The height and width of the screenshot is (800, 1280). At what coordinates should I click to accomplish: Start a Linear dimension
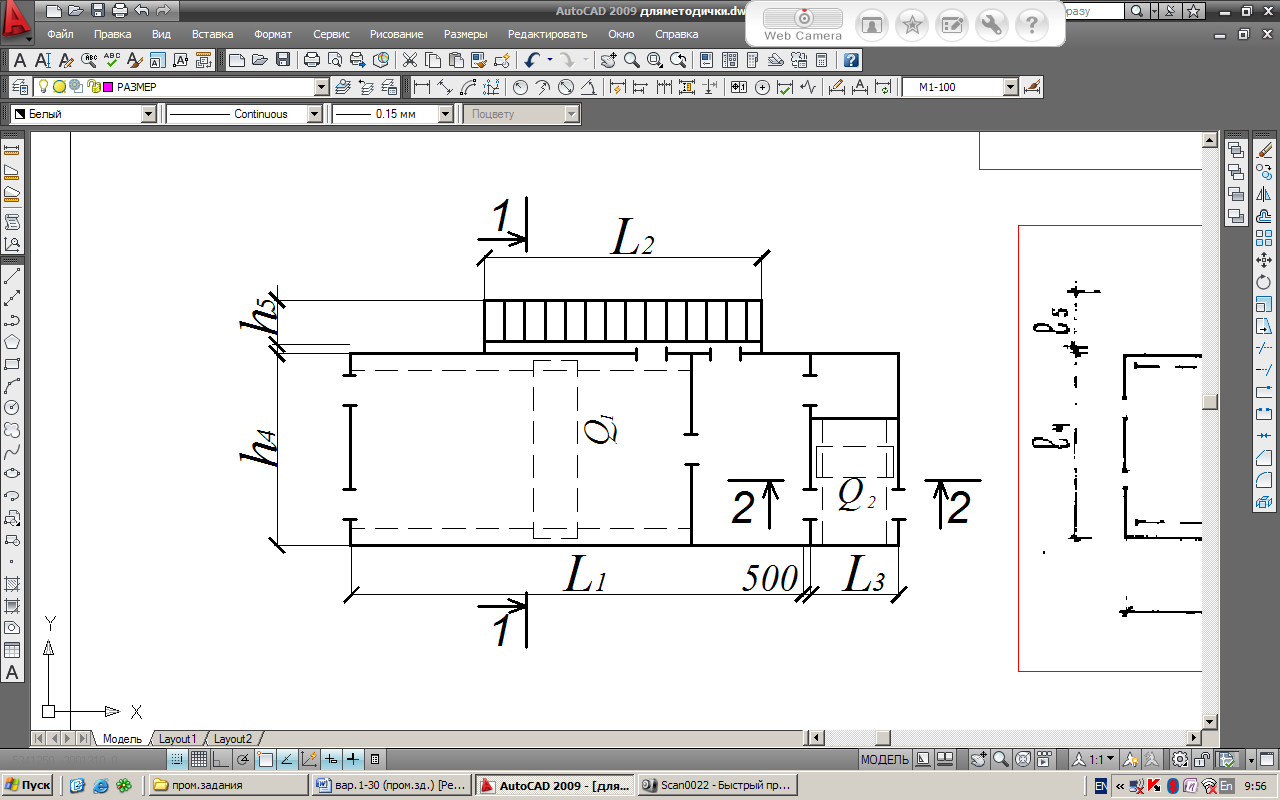tap(422, 87)
